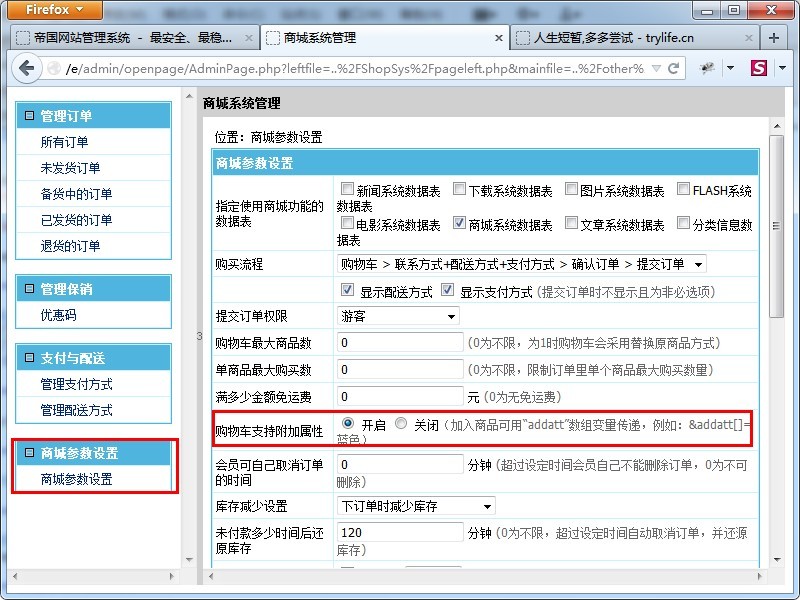This screenshot has width=800, height=600.
Task: Click 会员可自己取消订单的时间 input field
Action: pyautogui.click(x=400, y=464)
